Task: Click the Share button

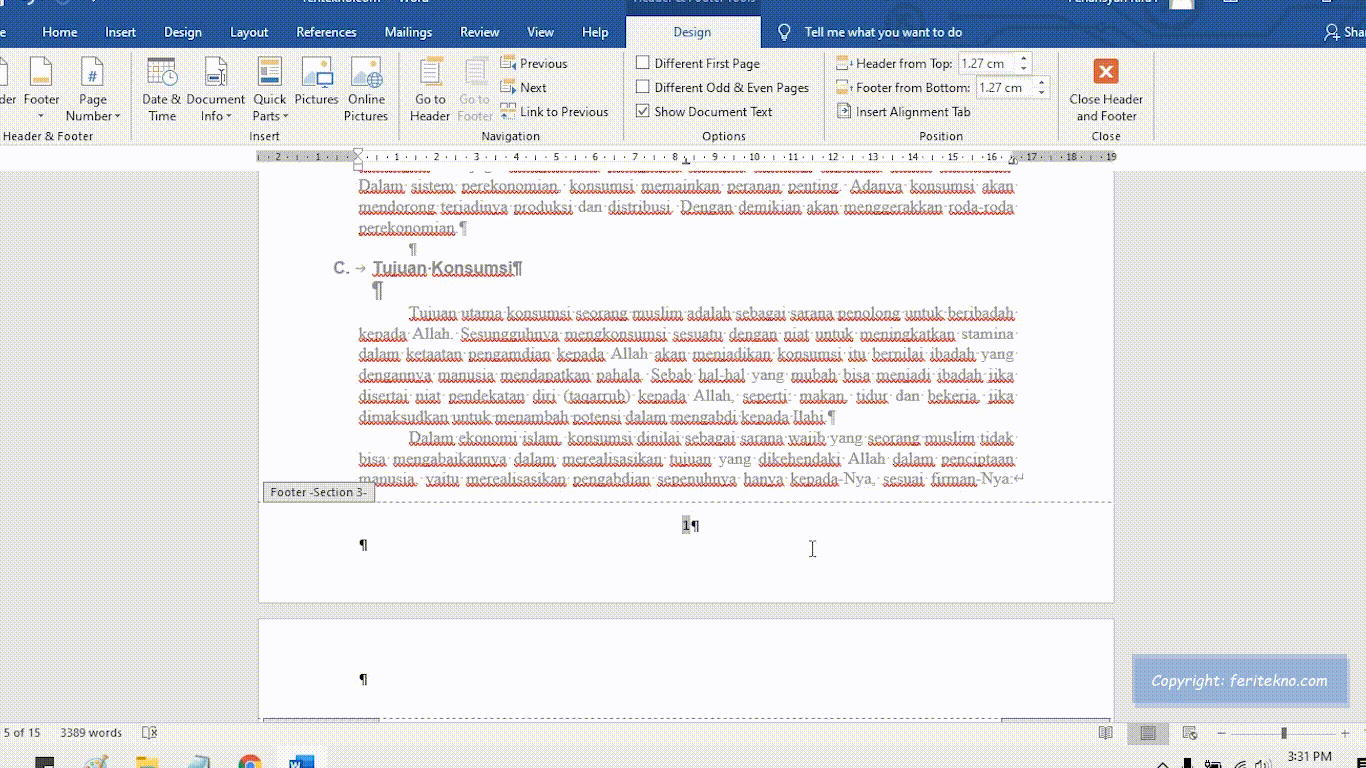Action: [1345, 32]
